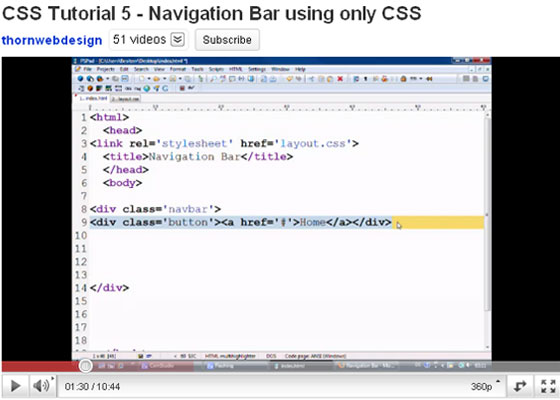Viewport: 560px width, 400px height.
Task: Click the open folder icon in PSPad toolbar
Action: coord(156,79)
